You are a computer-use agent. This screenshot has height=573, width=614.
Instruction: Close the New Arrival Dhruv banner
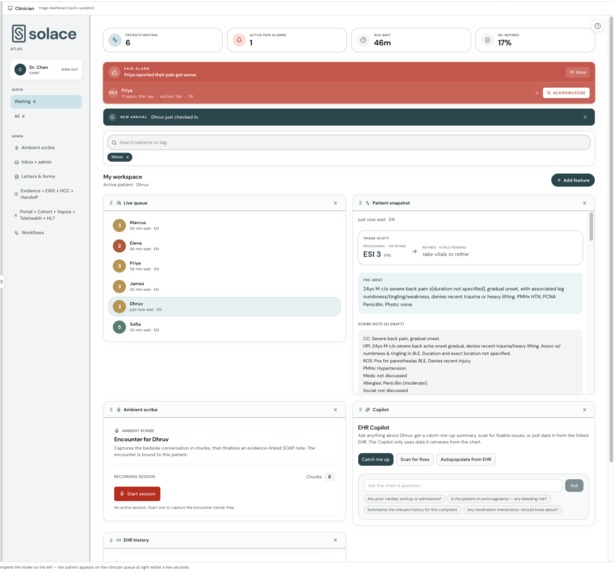click(x=585, y=117)
